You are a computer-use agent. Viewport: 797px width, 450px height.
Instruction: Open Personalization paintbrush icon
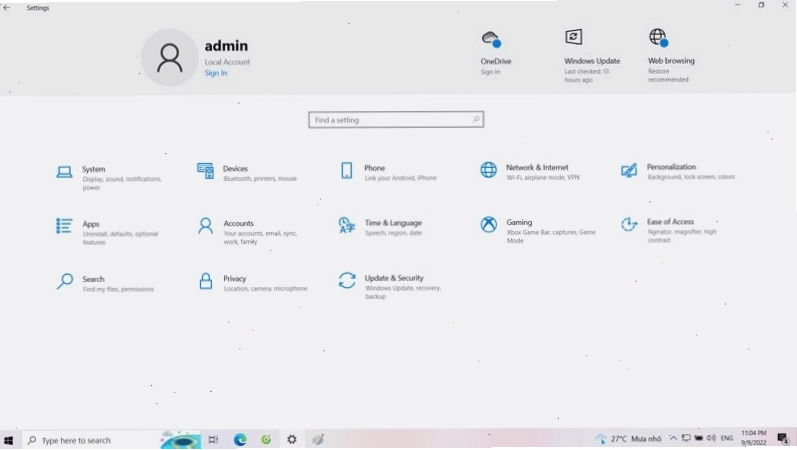tap(629, 170)
